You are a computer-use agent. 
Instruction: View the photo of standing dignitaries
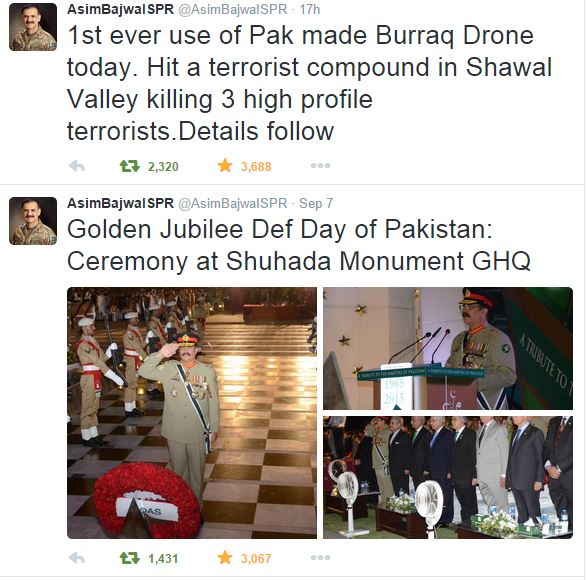pyautogui.click(x=448, y=477)
